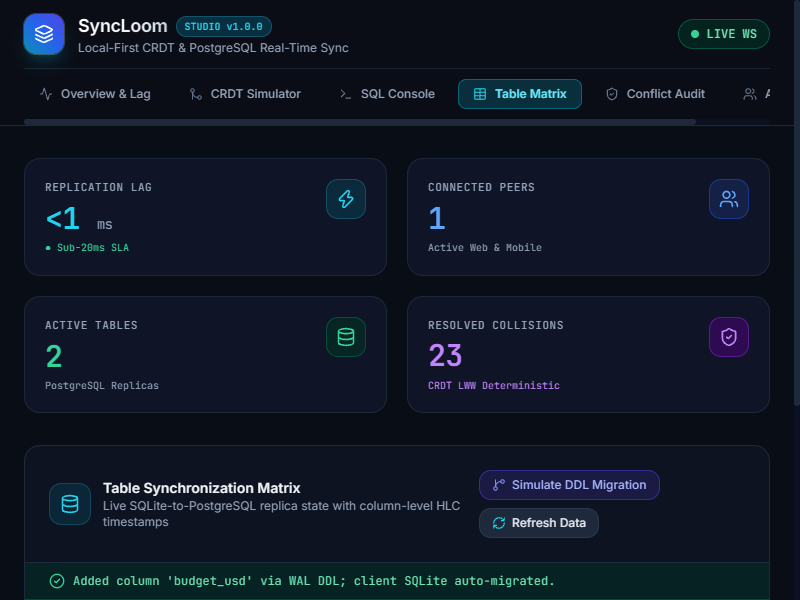Open the Overview & Lag tab
Image resolution: width=800 pixels, height=600 pixels.
[x=95, y=94]
